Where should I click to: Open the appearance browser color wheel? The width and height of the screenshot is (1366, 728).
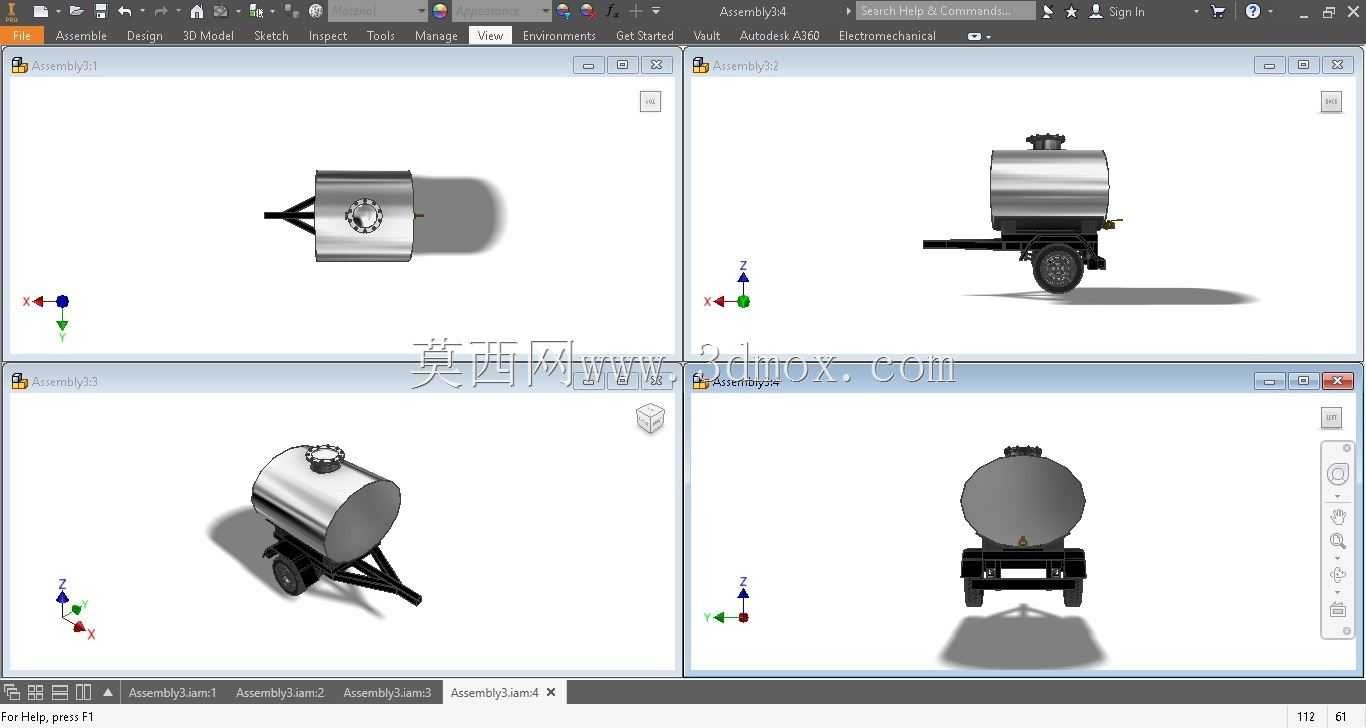440,11
